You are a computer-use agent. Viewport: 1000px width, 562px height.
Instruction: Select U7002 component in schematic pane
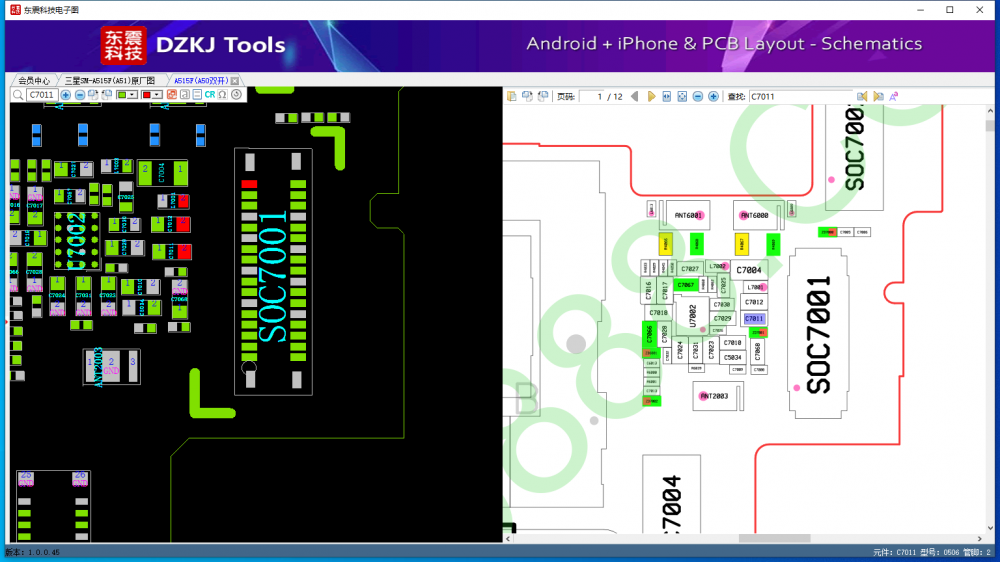[693, 314]
